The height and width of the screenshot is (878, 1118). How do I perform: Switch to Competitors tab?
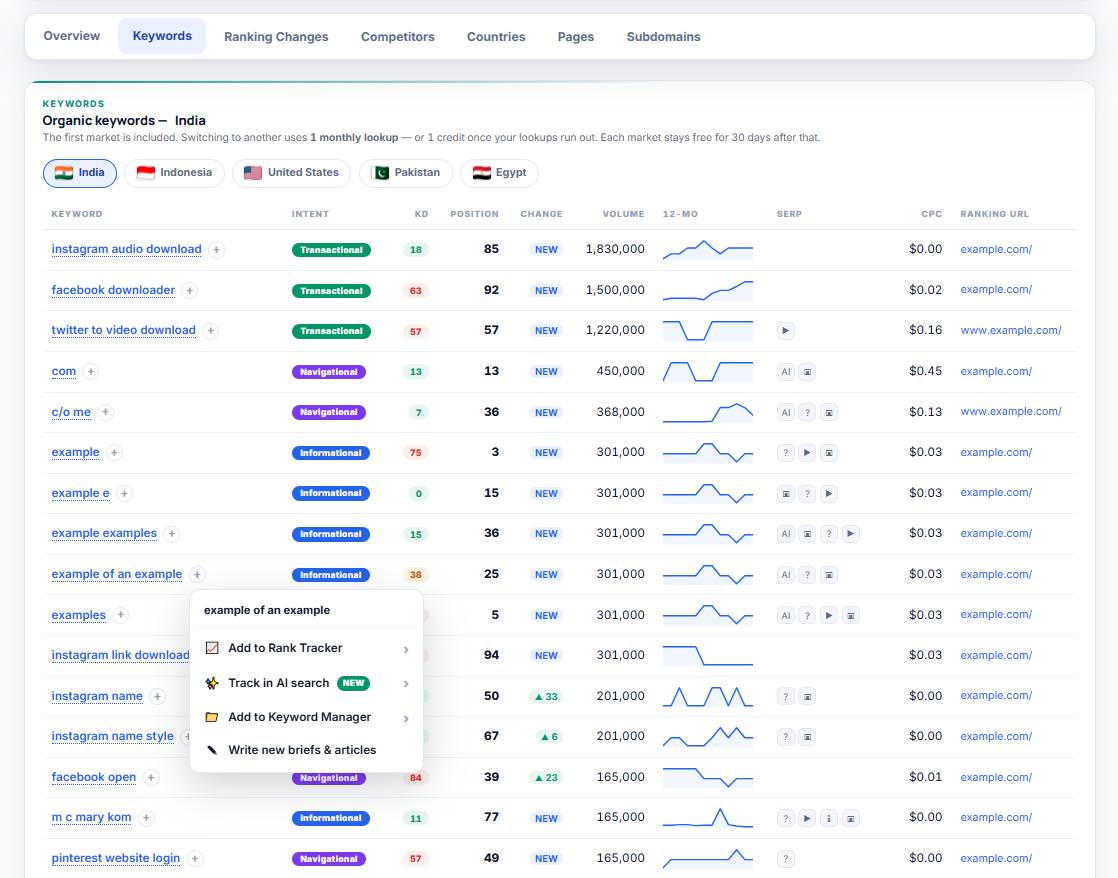click(x=398, y=36)
